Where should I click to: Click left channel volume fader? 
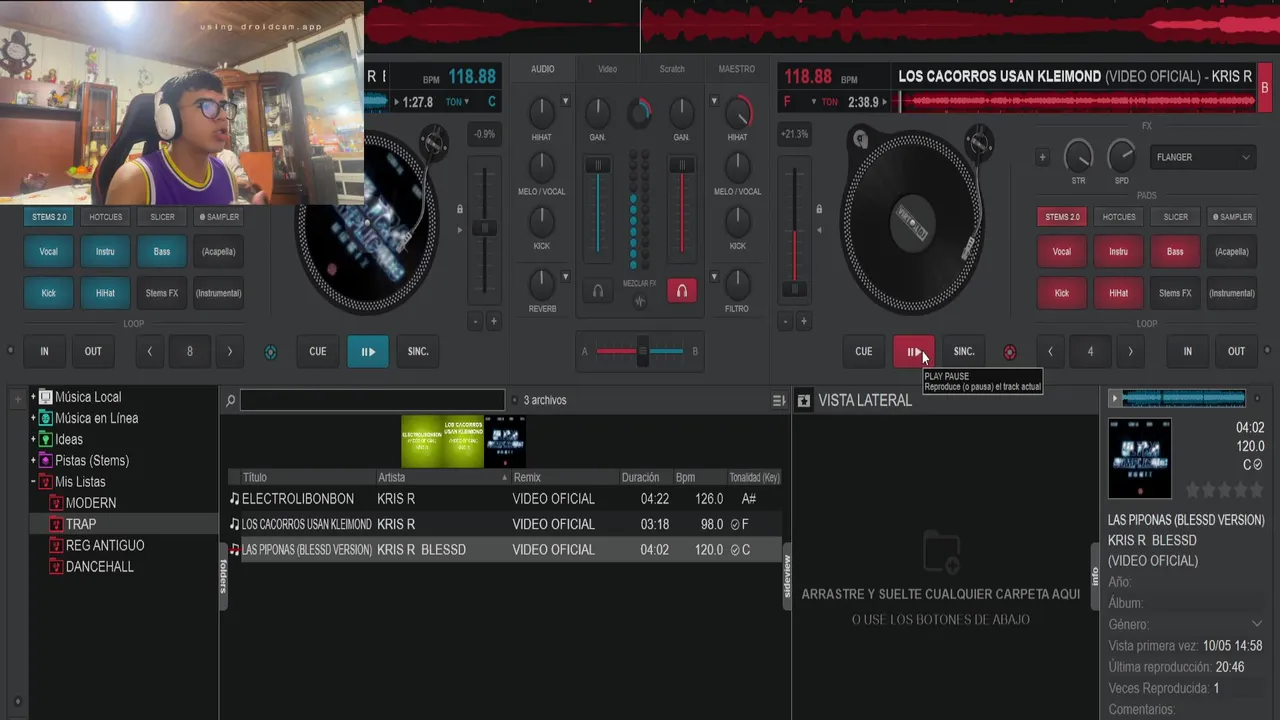598,165
